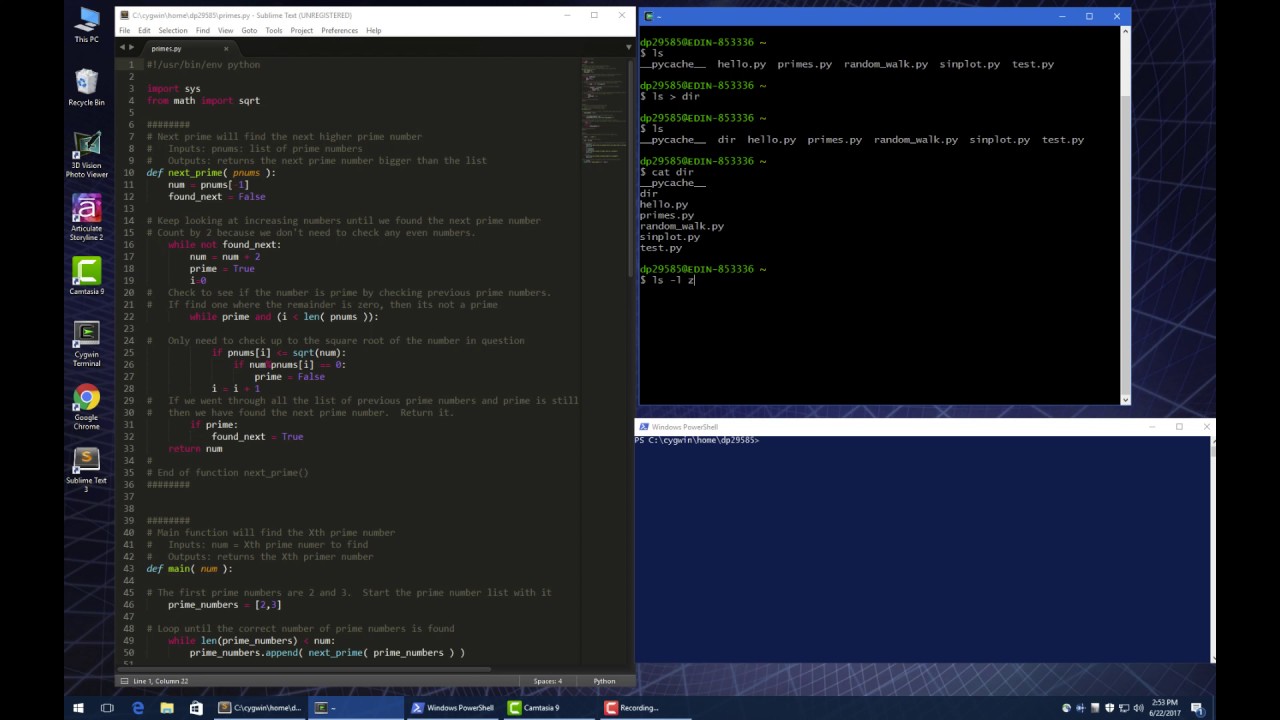Image resolution: width=1280 pixels, height=720 pixels.
Task: Open Sublime Text Selection menu
Action: pyautogui.click(x=173, y=30)
